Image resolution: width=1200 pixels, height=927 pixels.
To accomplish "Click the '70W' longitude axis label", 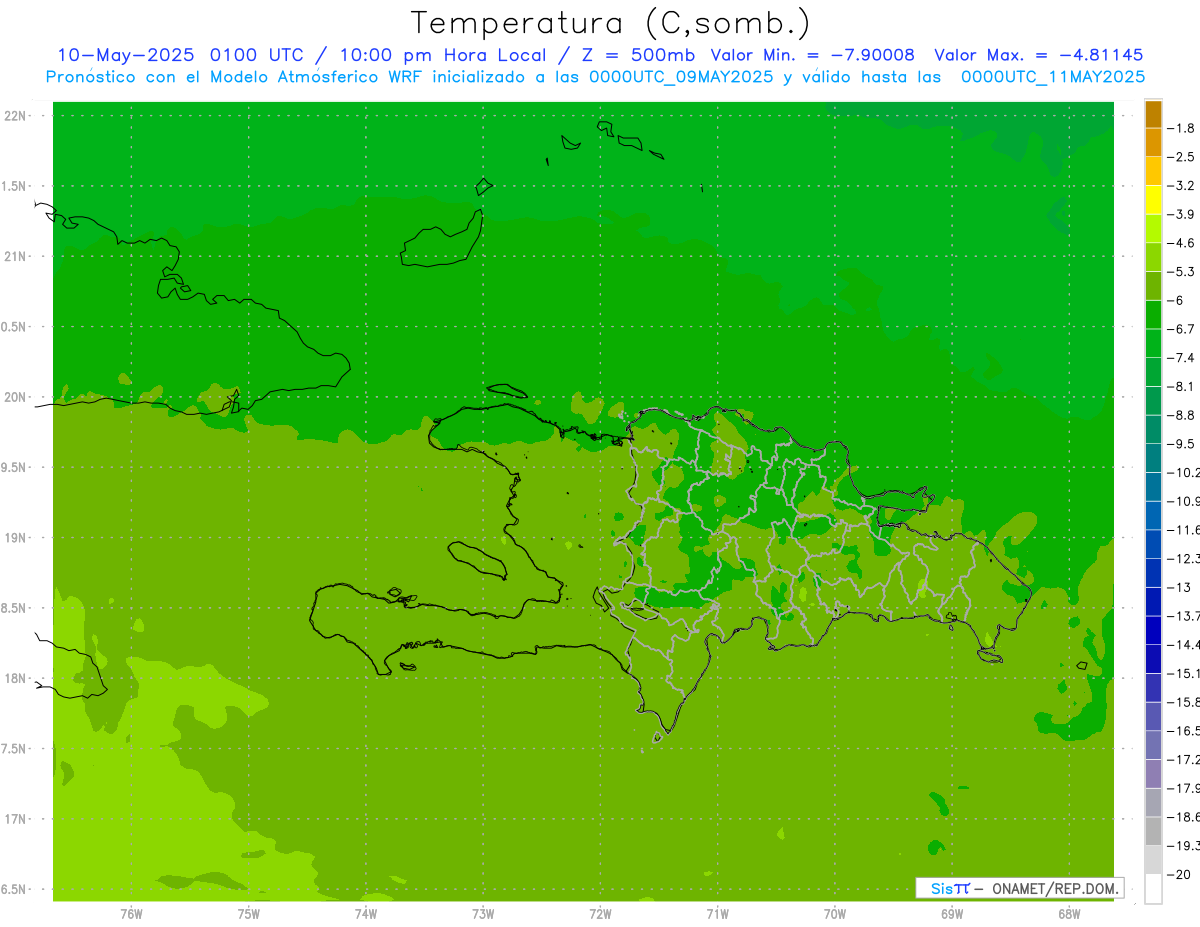I will pos(835,914).
